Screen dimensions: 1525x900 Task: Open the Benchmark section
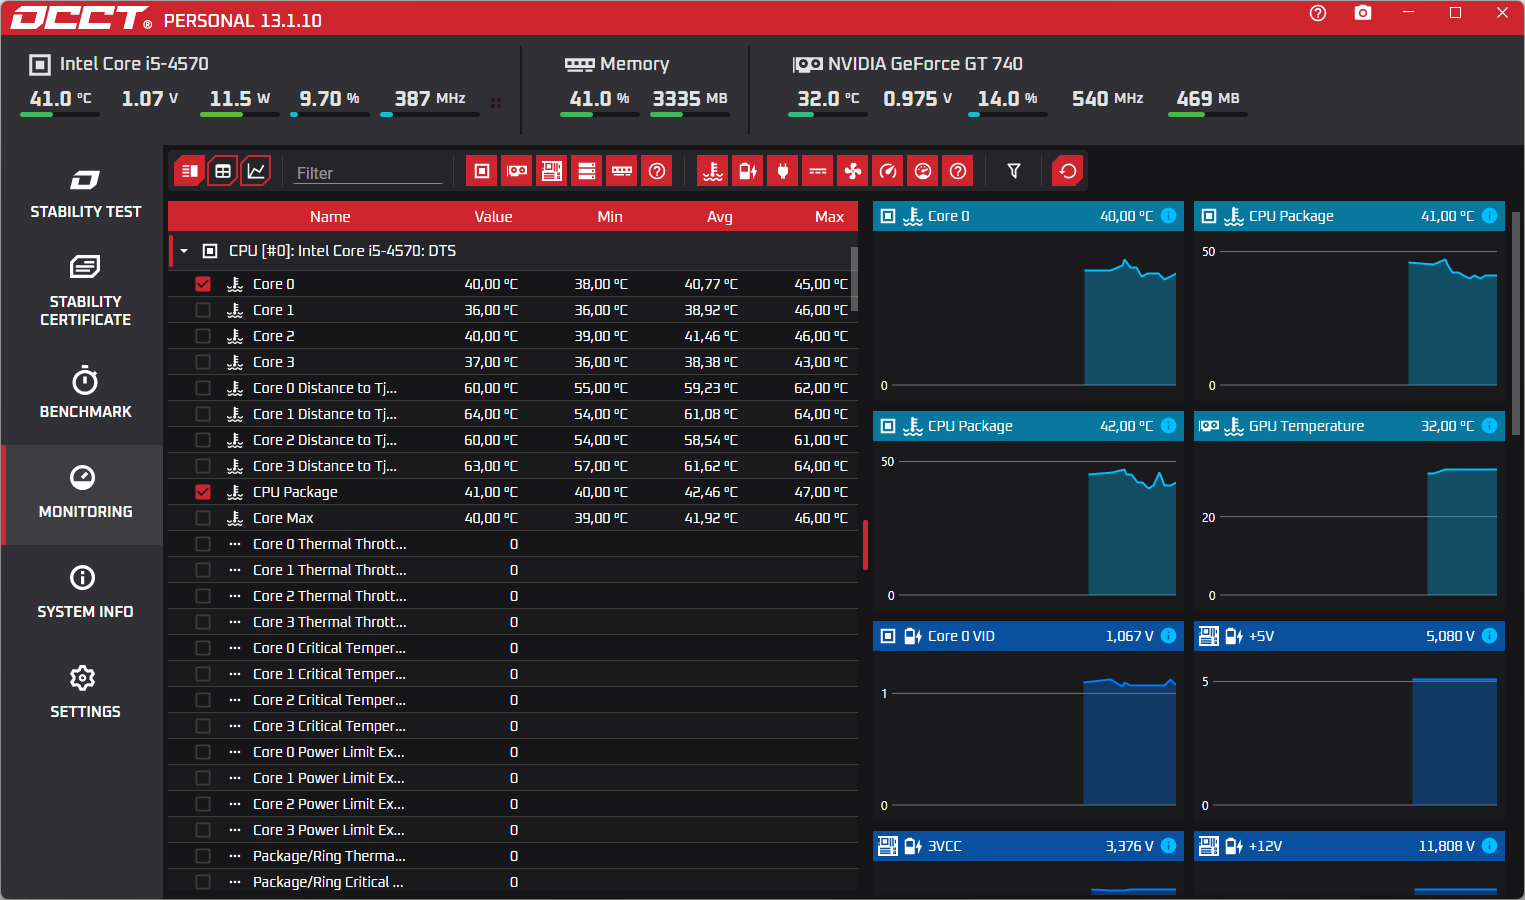coord(85,394)
